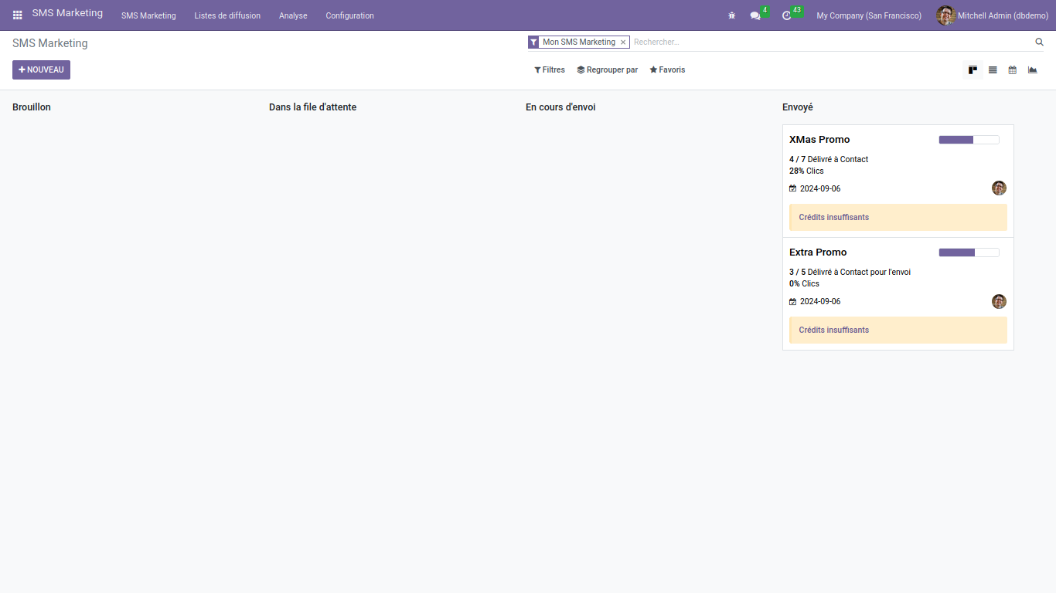Open the Configuration menu
The width and height of the screenshot is (1056, 593).
click(349, 16)
